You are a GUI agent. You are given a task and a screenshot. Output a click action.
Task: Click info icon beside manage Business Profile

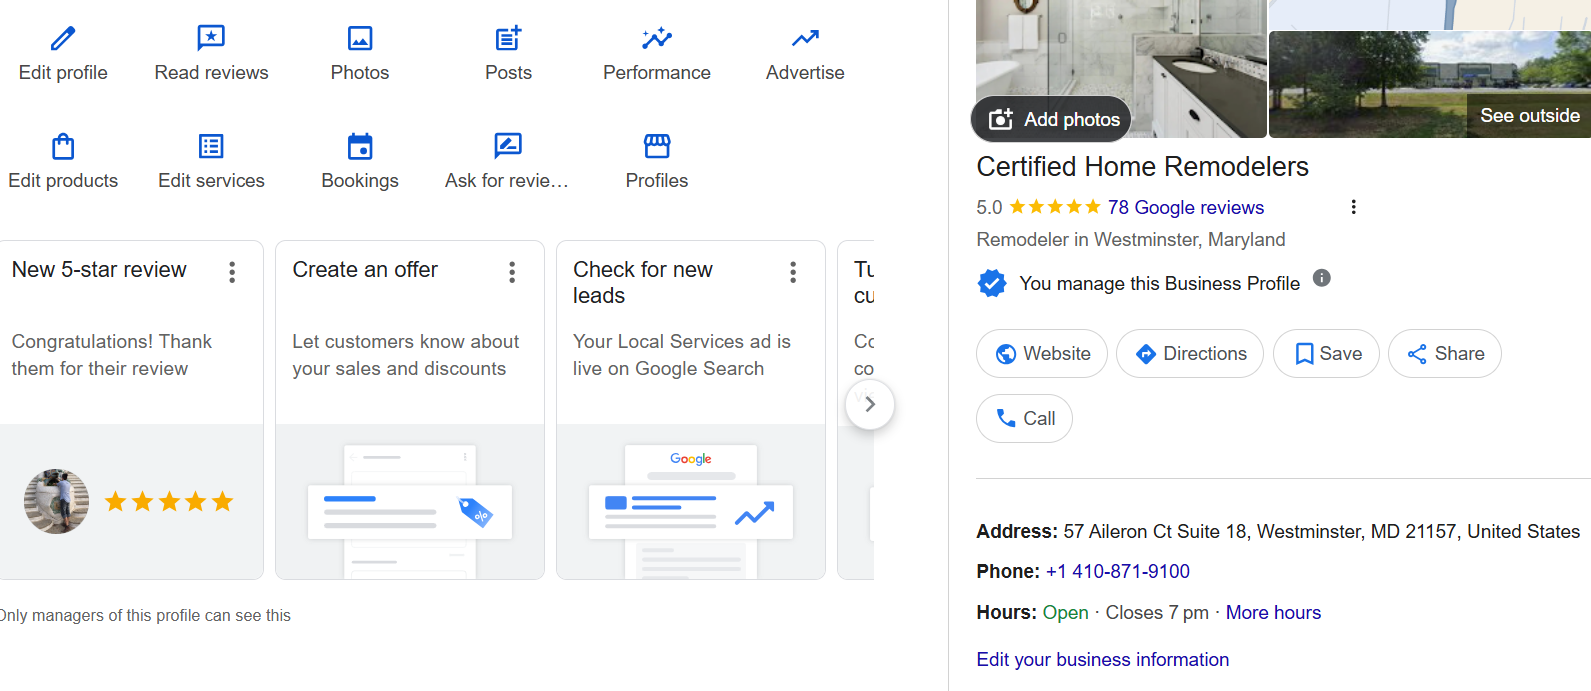pos(1322,278)
